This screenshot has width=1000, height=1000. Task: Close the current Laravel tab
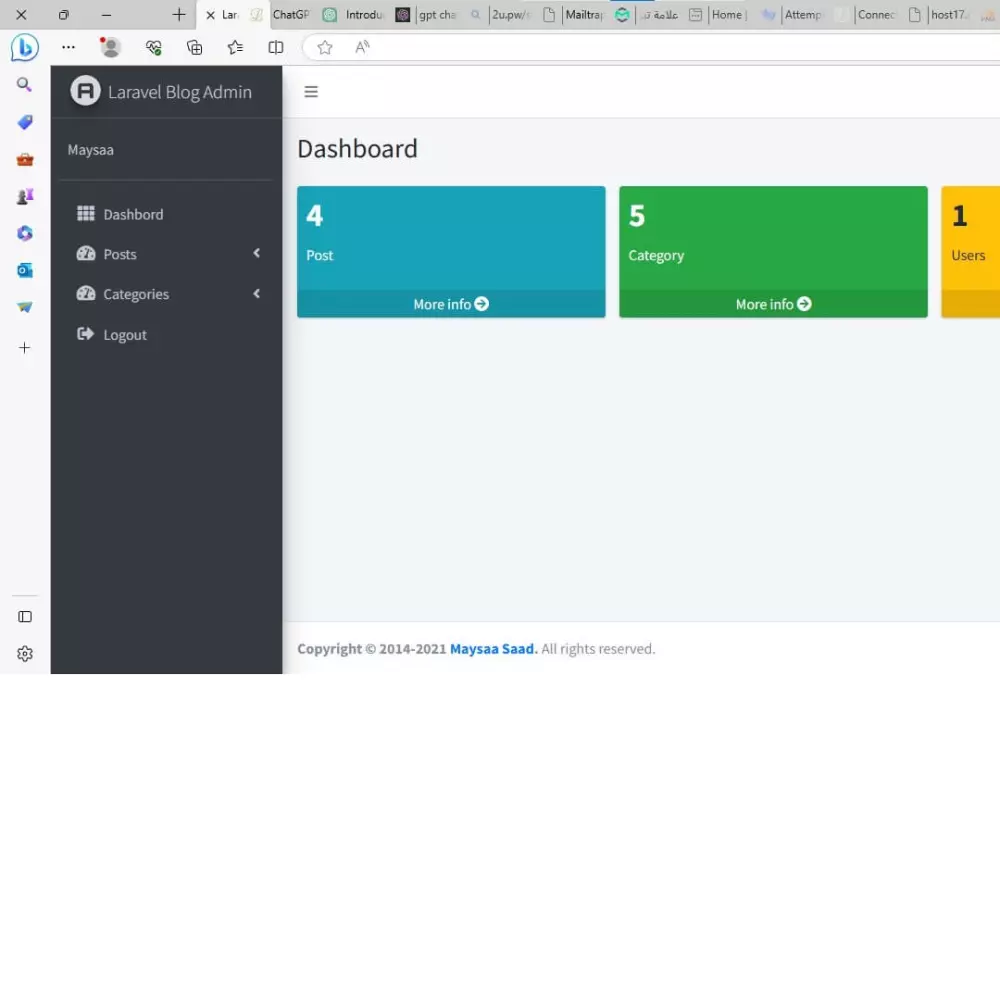(x=210, y=15)
